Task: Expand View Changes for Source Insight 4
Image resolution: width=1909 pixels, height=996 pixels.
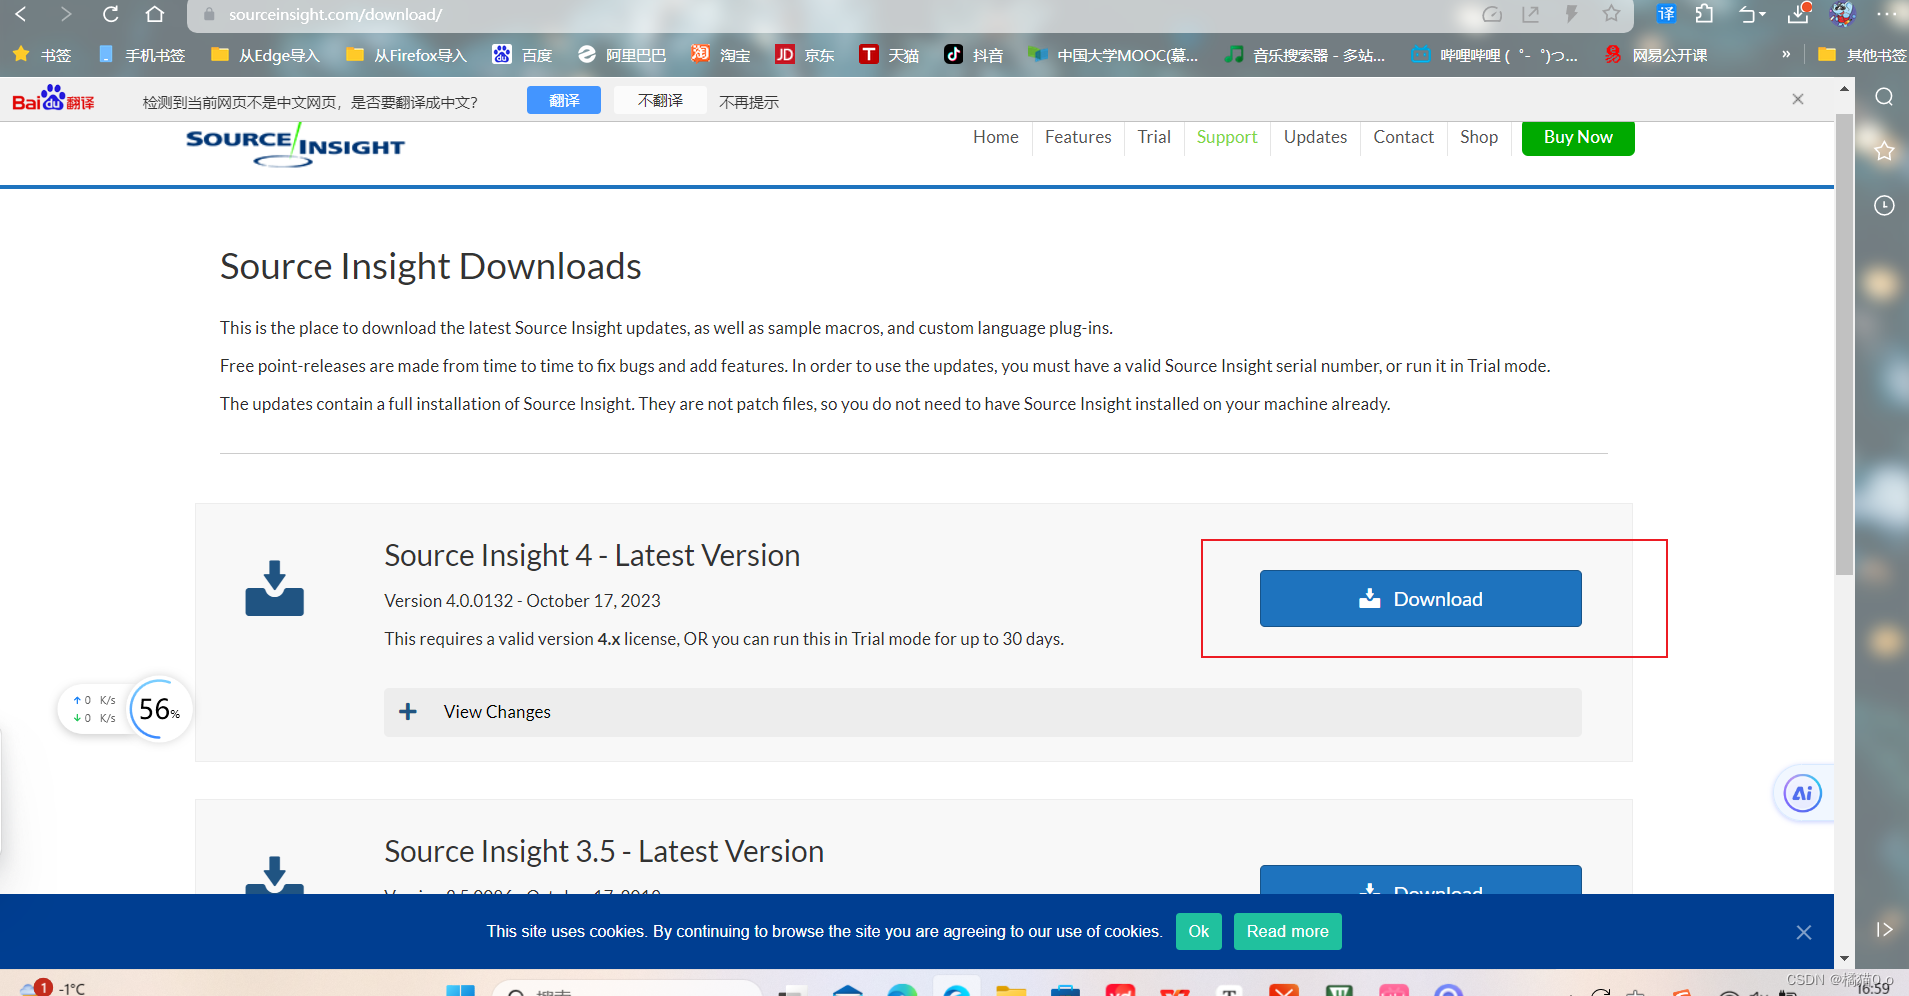Action: (x=982, y=712)
